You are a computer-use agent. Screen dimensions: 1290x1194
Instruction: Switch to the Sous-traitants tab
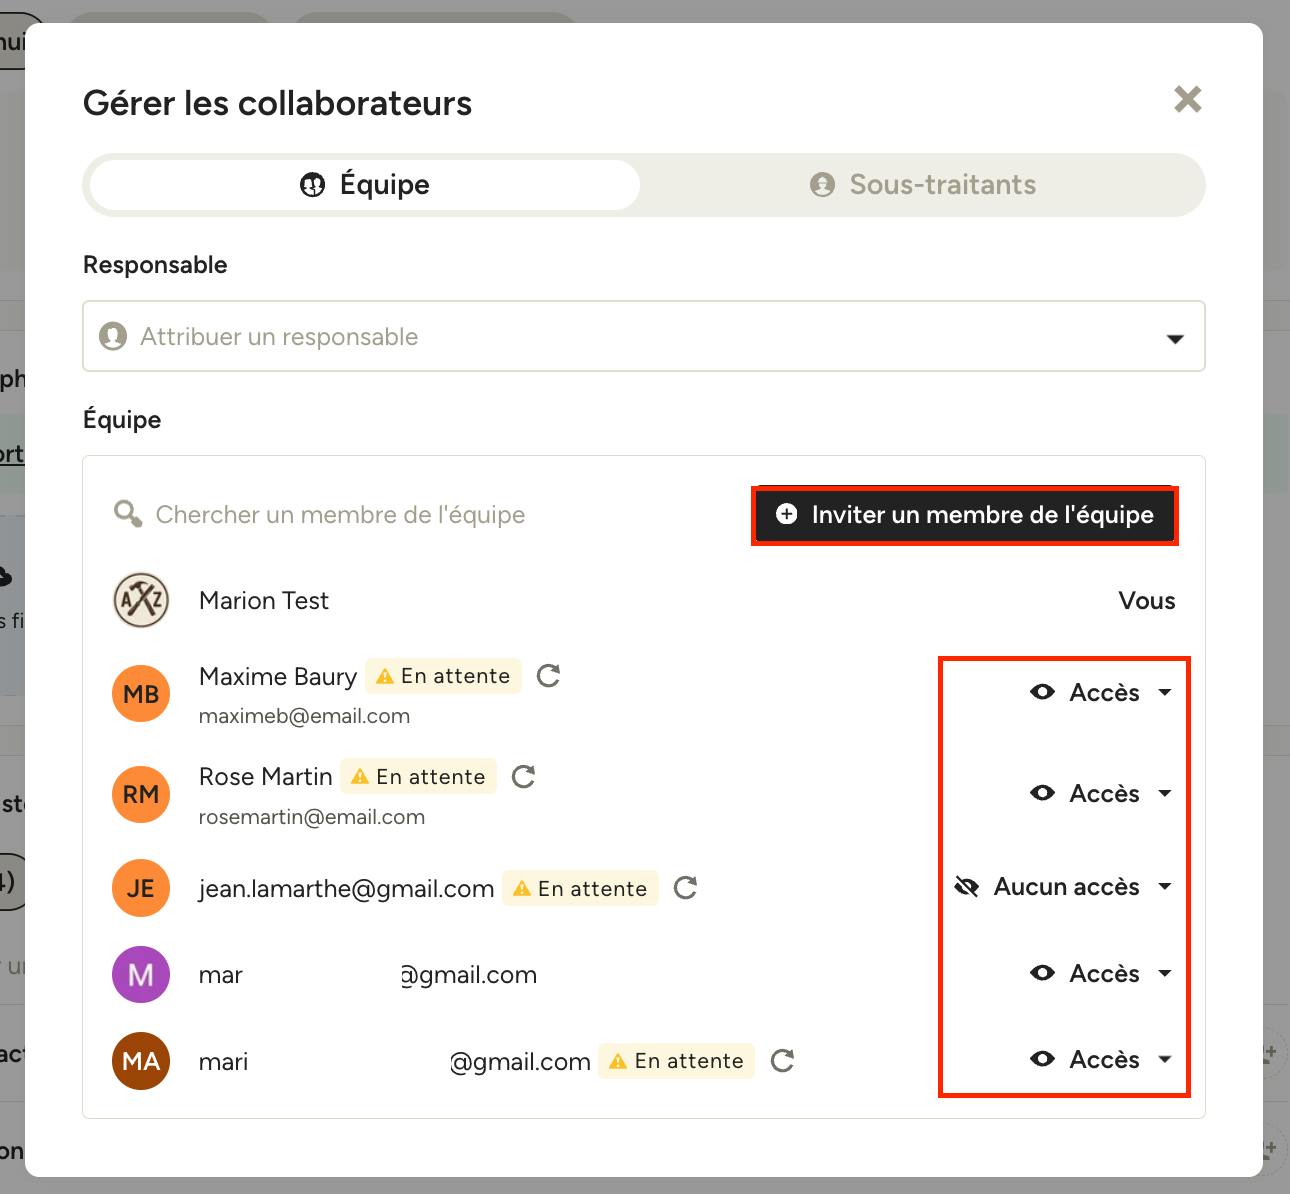click(922, 185)
